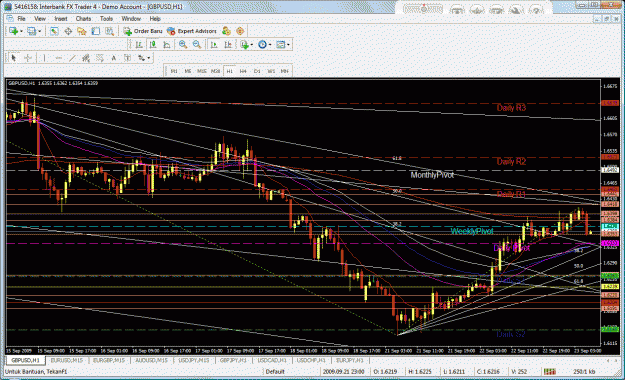Viewport: 625px width, 380px height.
Task: Switch to the EURGBP,M15 chart tab
Action: (109, 360)
